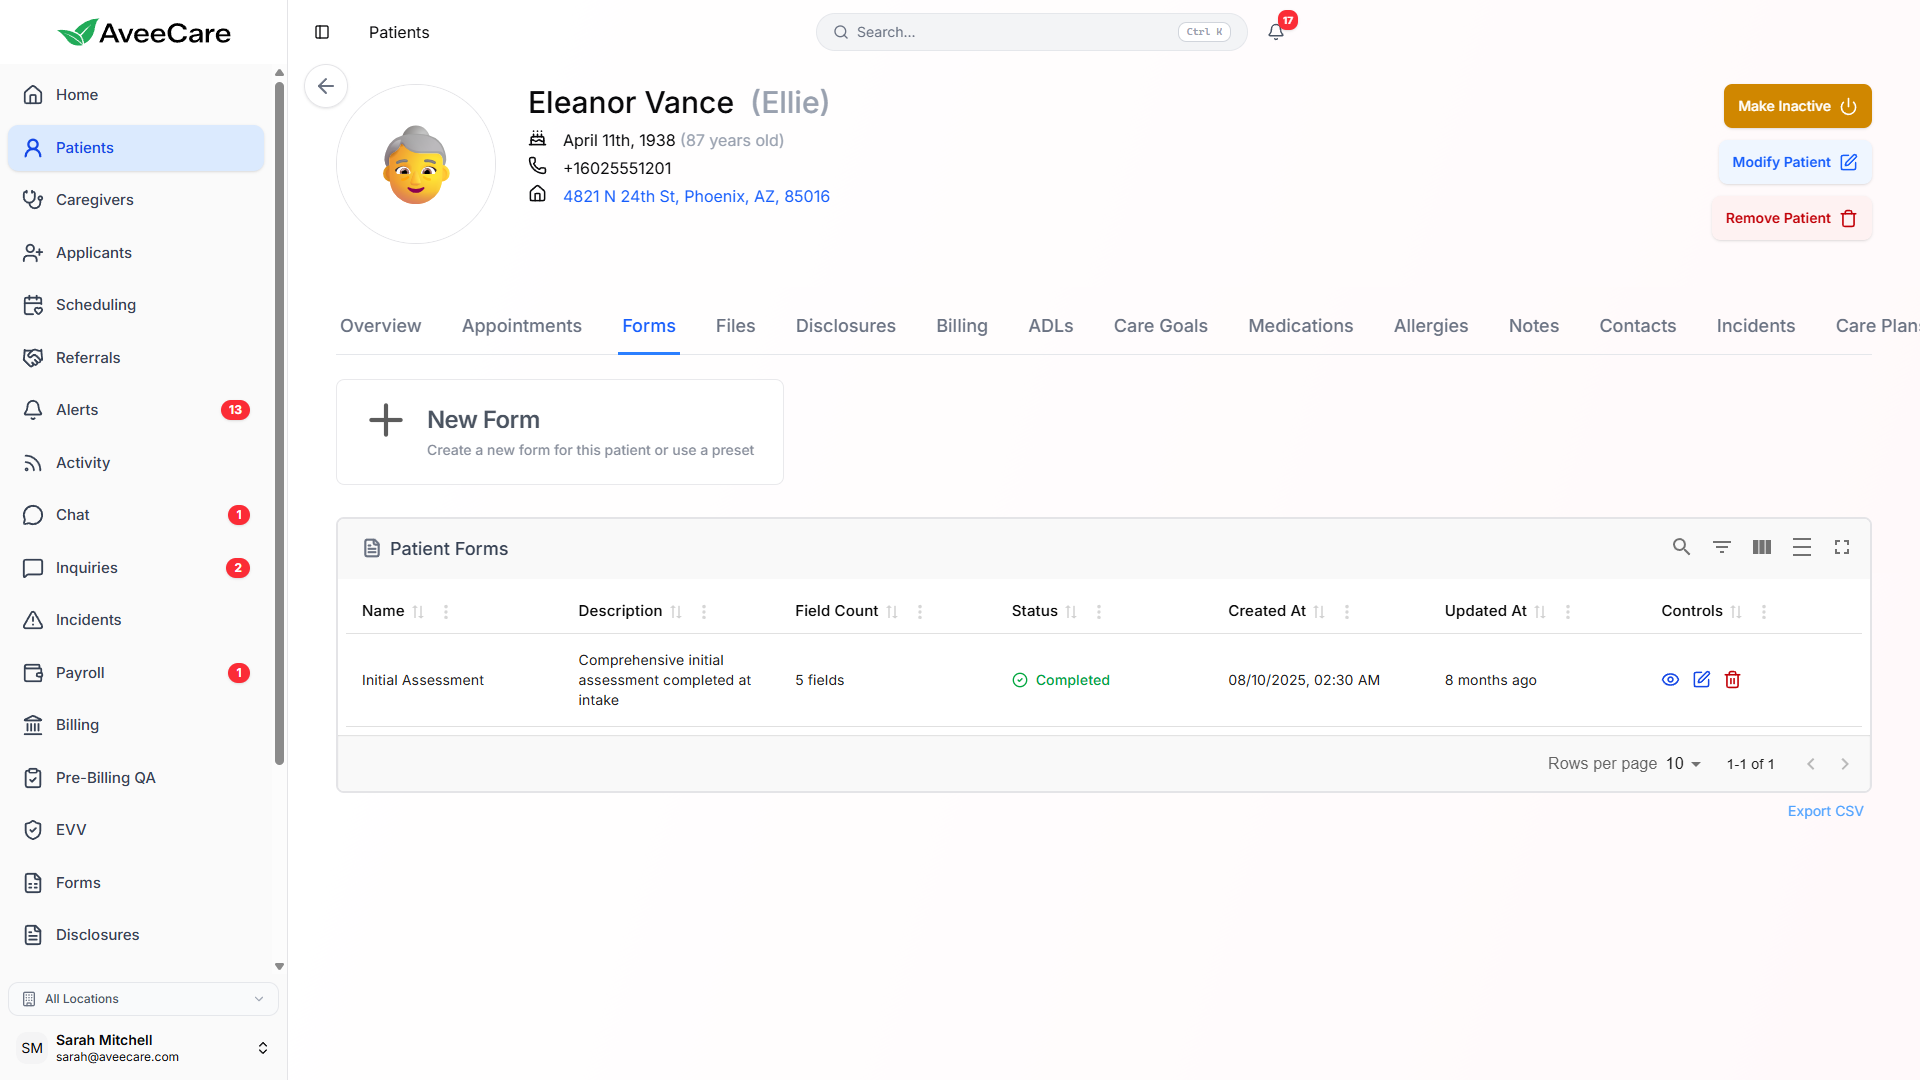1920x1080 pixels.
Task: Open the notifications bell
Action: click(x=1276, y=32)
